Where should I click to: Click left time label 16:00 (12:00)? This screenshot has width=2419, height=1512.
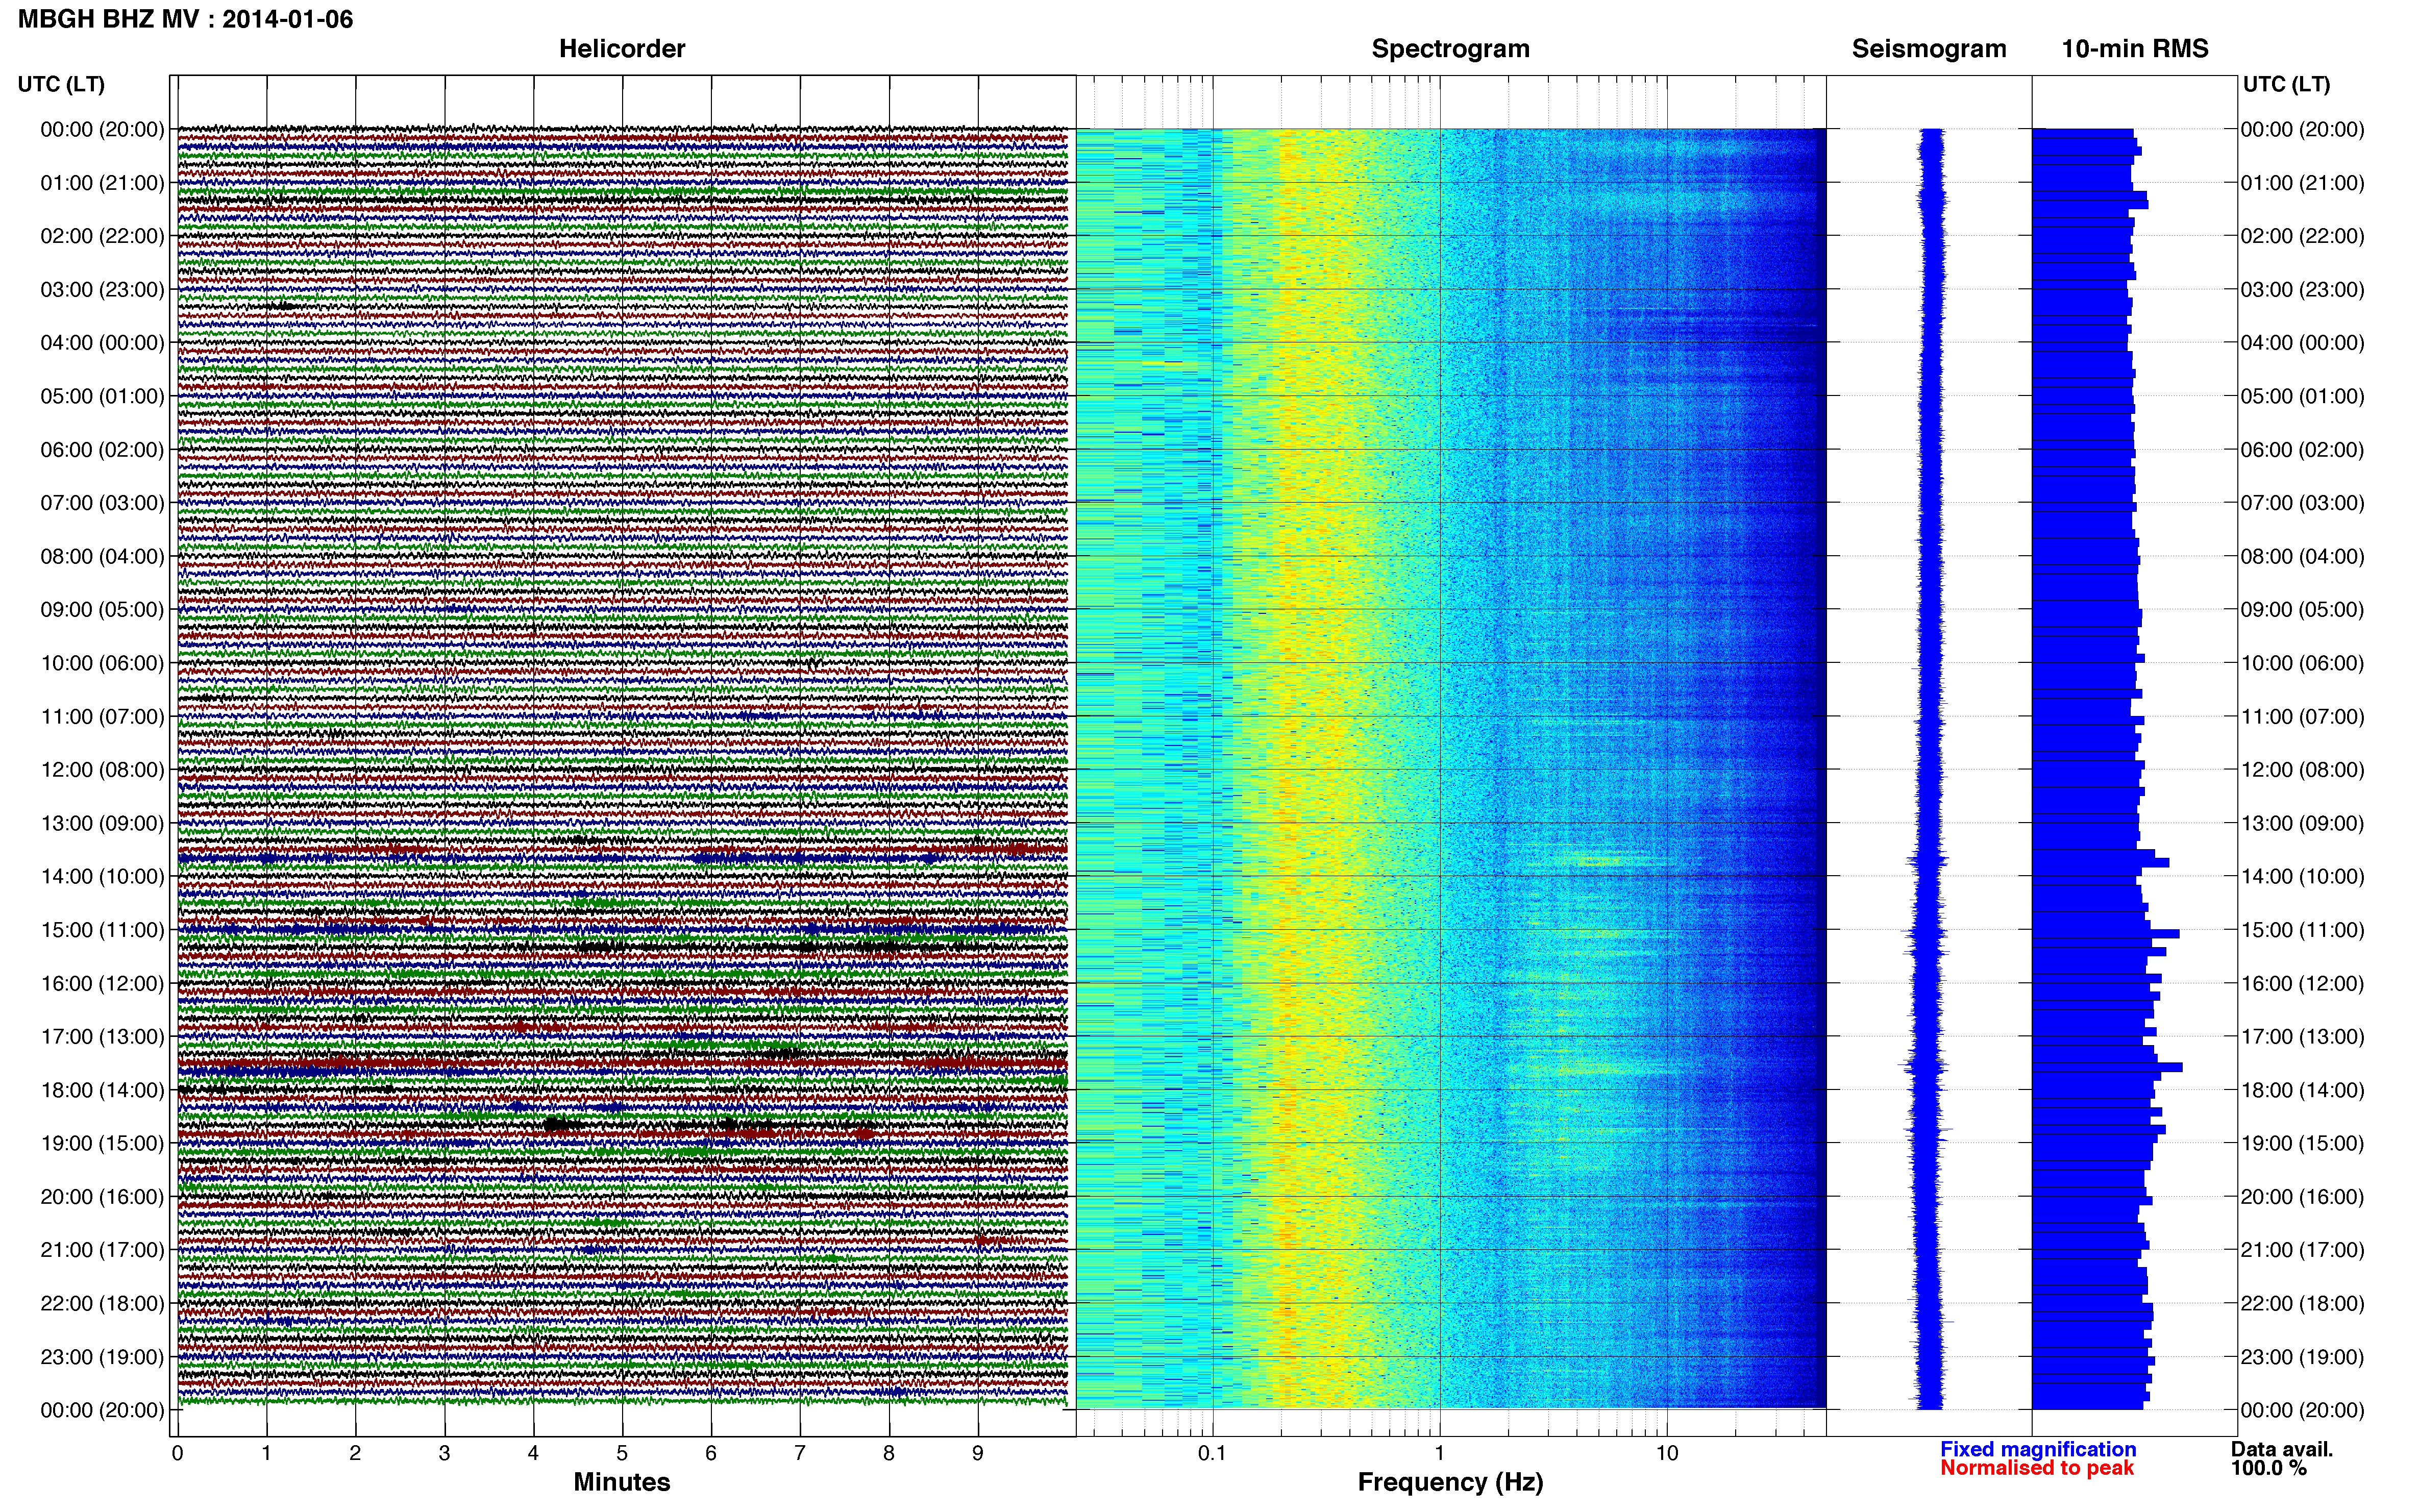[x=102, y=983]
